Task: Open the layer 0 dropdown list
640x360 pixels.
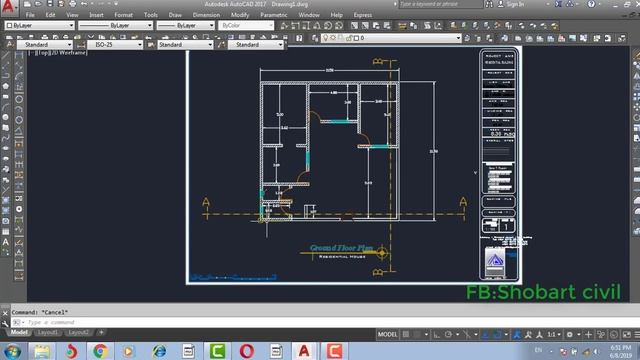Action: [391, 38]
